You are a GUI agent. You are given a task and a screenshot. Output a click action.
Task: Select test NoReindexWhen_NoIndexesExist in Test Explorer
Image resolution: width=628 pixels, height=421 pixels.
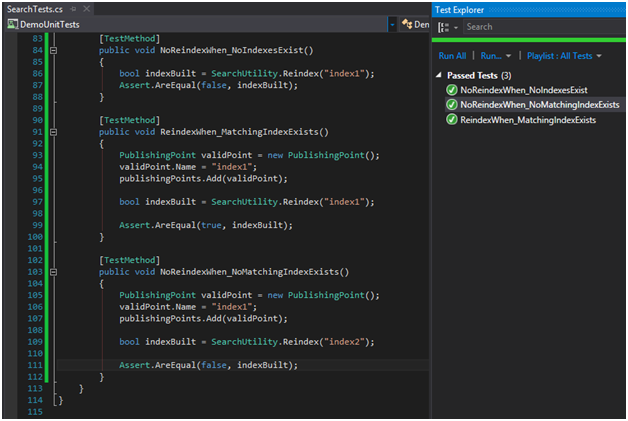pyautogui.click(x=523, y=90)
